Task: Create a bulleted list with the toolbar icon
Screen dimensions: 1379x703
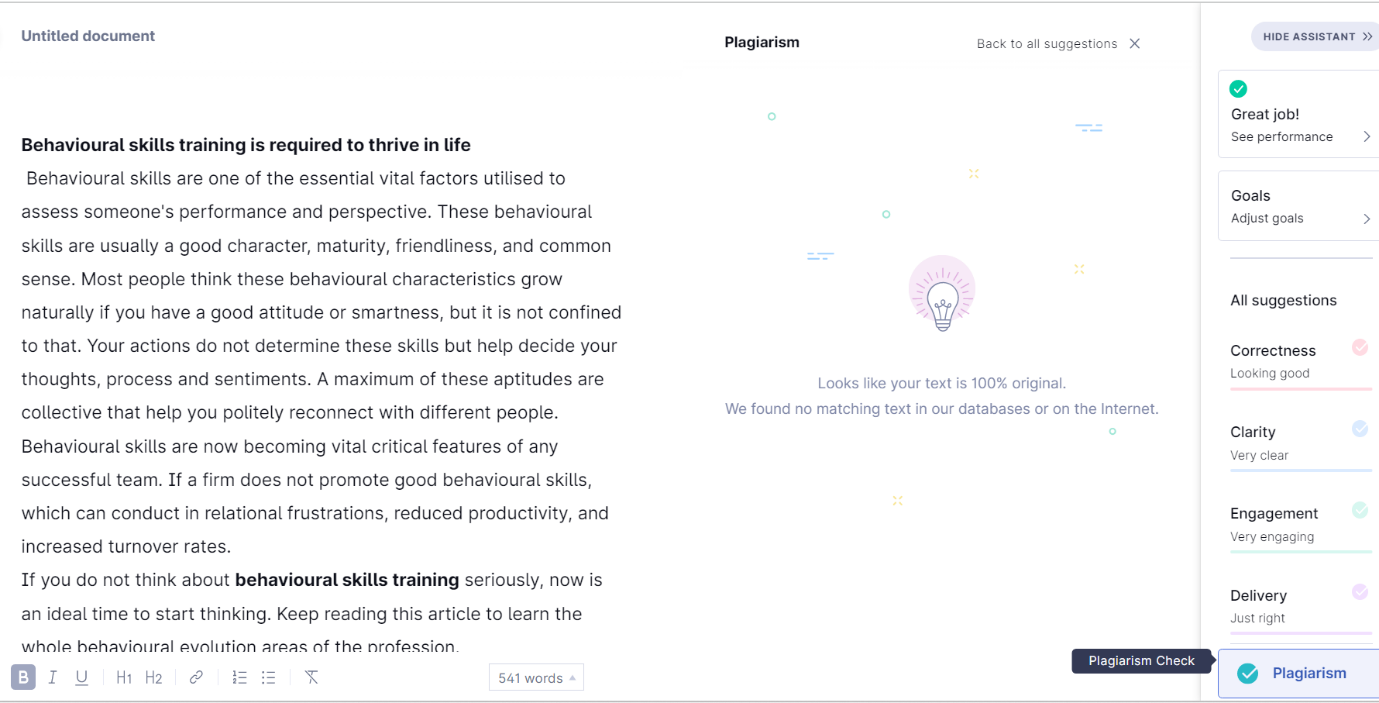Action: 268,677
